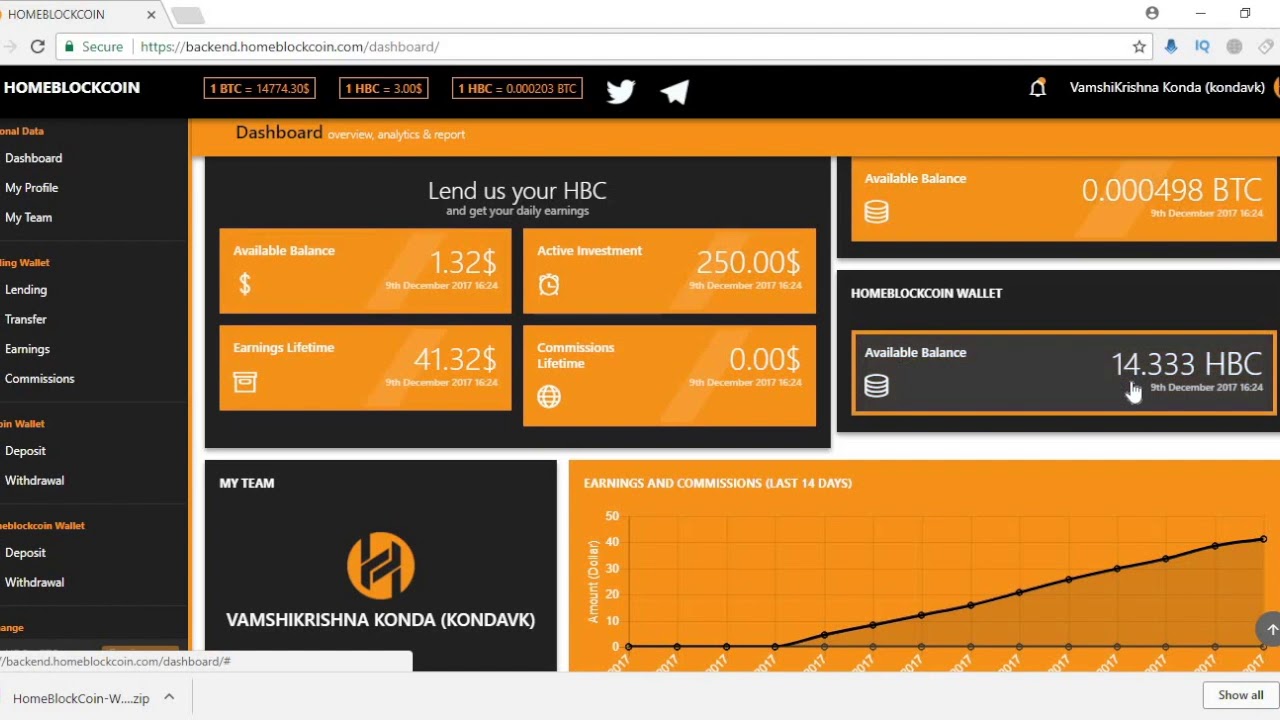Reload the page in Chrome

click(x=37, y=47)
